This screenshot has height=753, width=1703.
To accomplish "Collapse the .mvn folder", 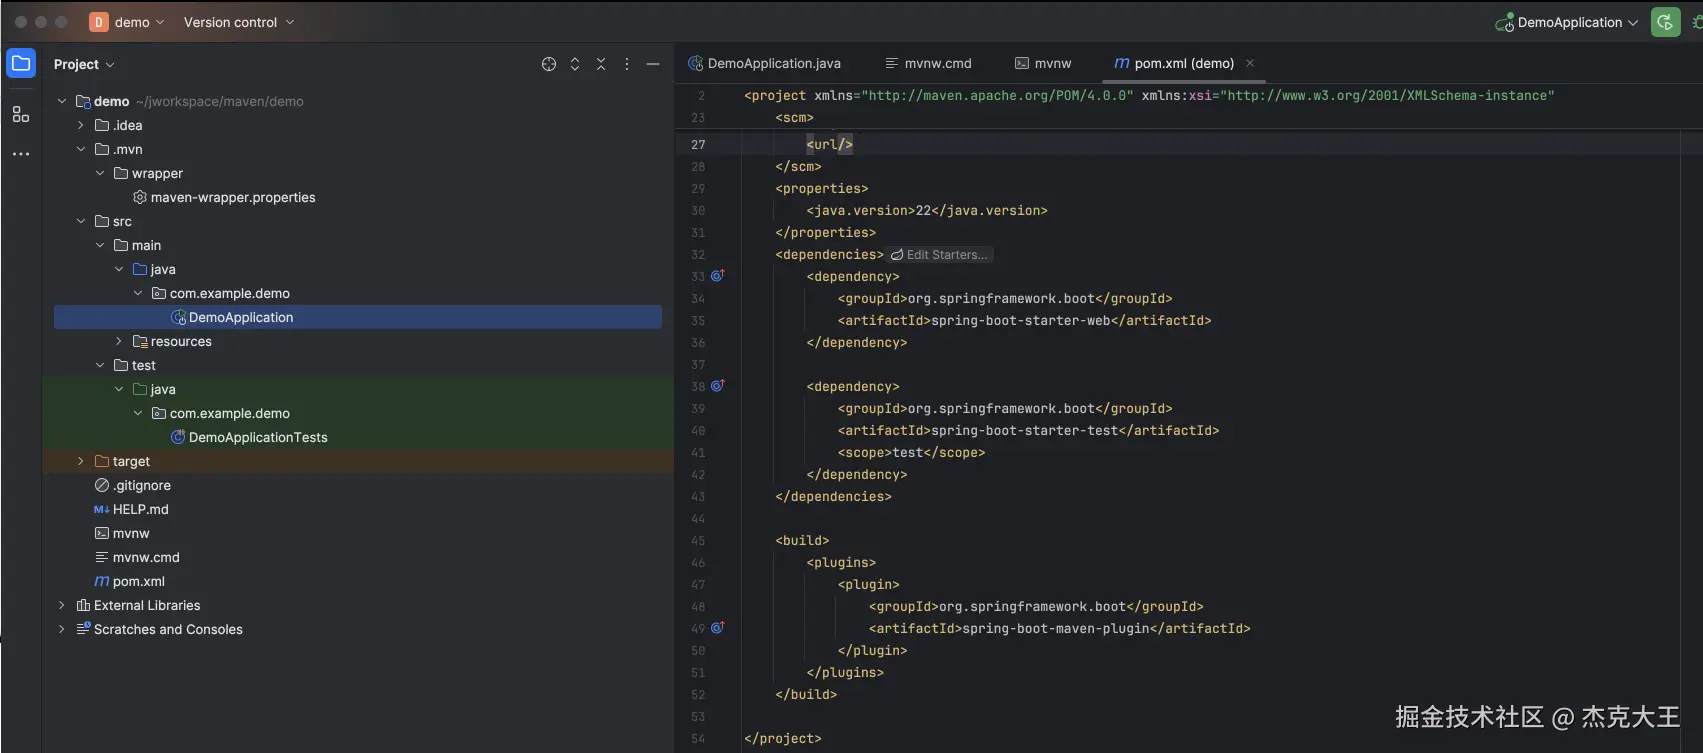I will (81, 149).
